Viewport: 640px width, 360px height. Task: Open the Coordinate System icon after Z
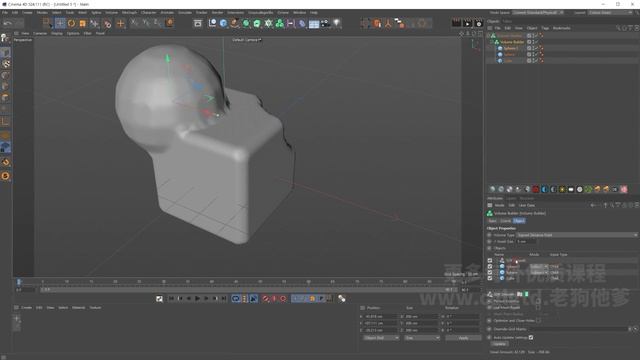169,23
